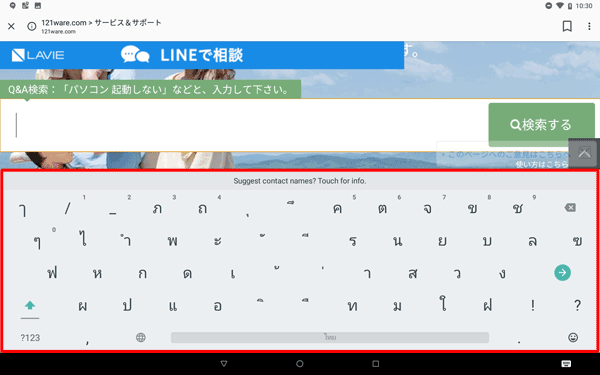600x375 pixels.
Task: Tap the ช key
Action: coord(517,208)
